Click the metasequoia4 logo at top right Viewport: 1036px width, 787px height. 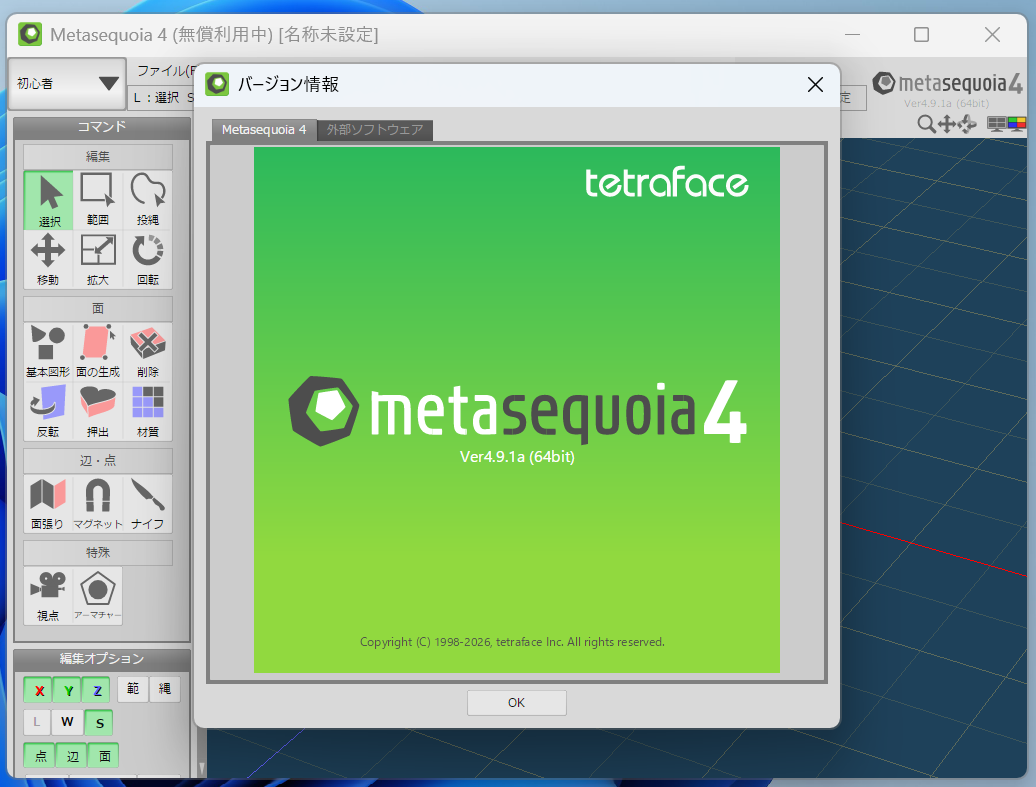coord(947,83)
